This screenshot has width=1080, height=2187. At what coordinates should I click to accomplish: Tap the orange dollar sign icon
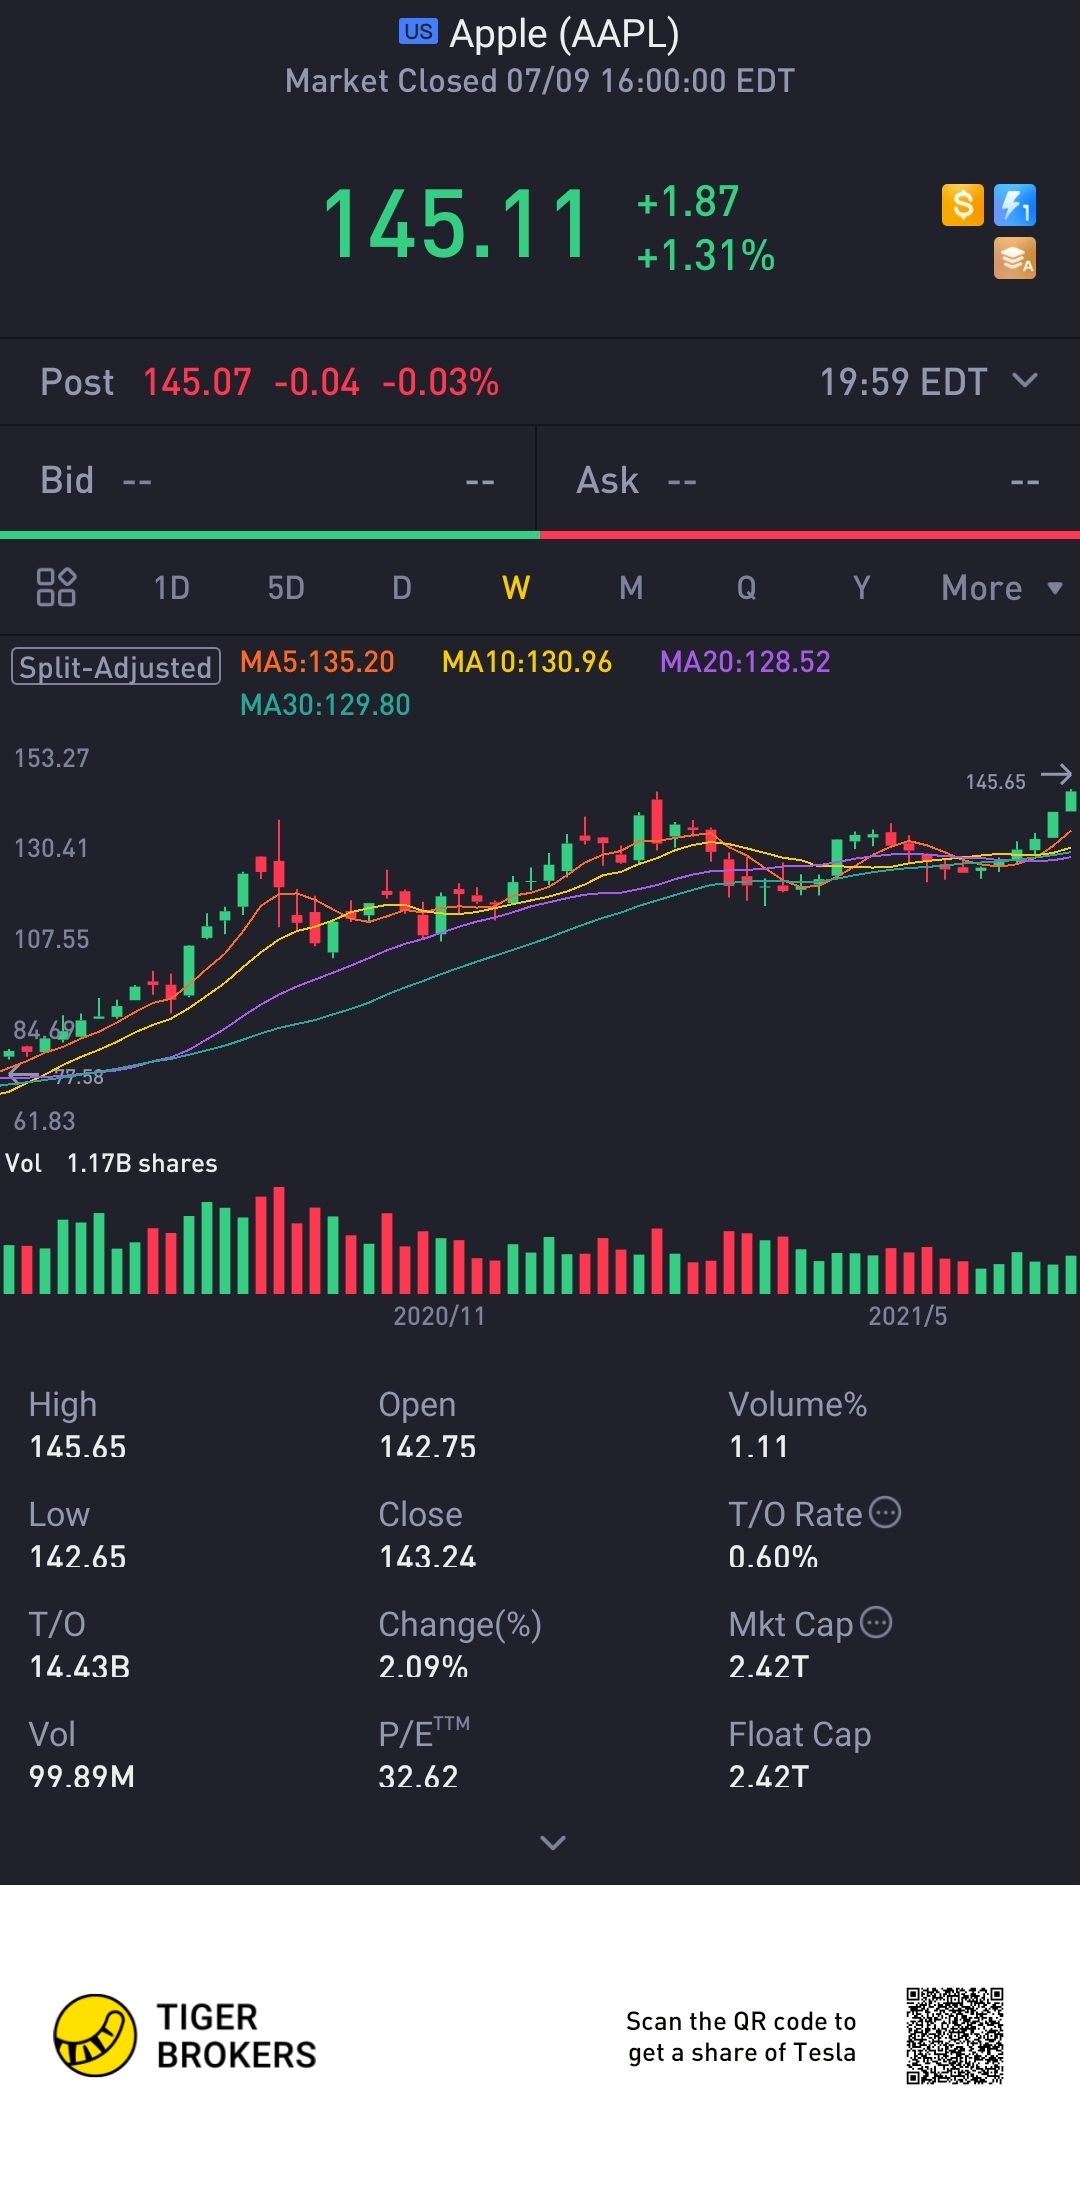tap(963, 205)
